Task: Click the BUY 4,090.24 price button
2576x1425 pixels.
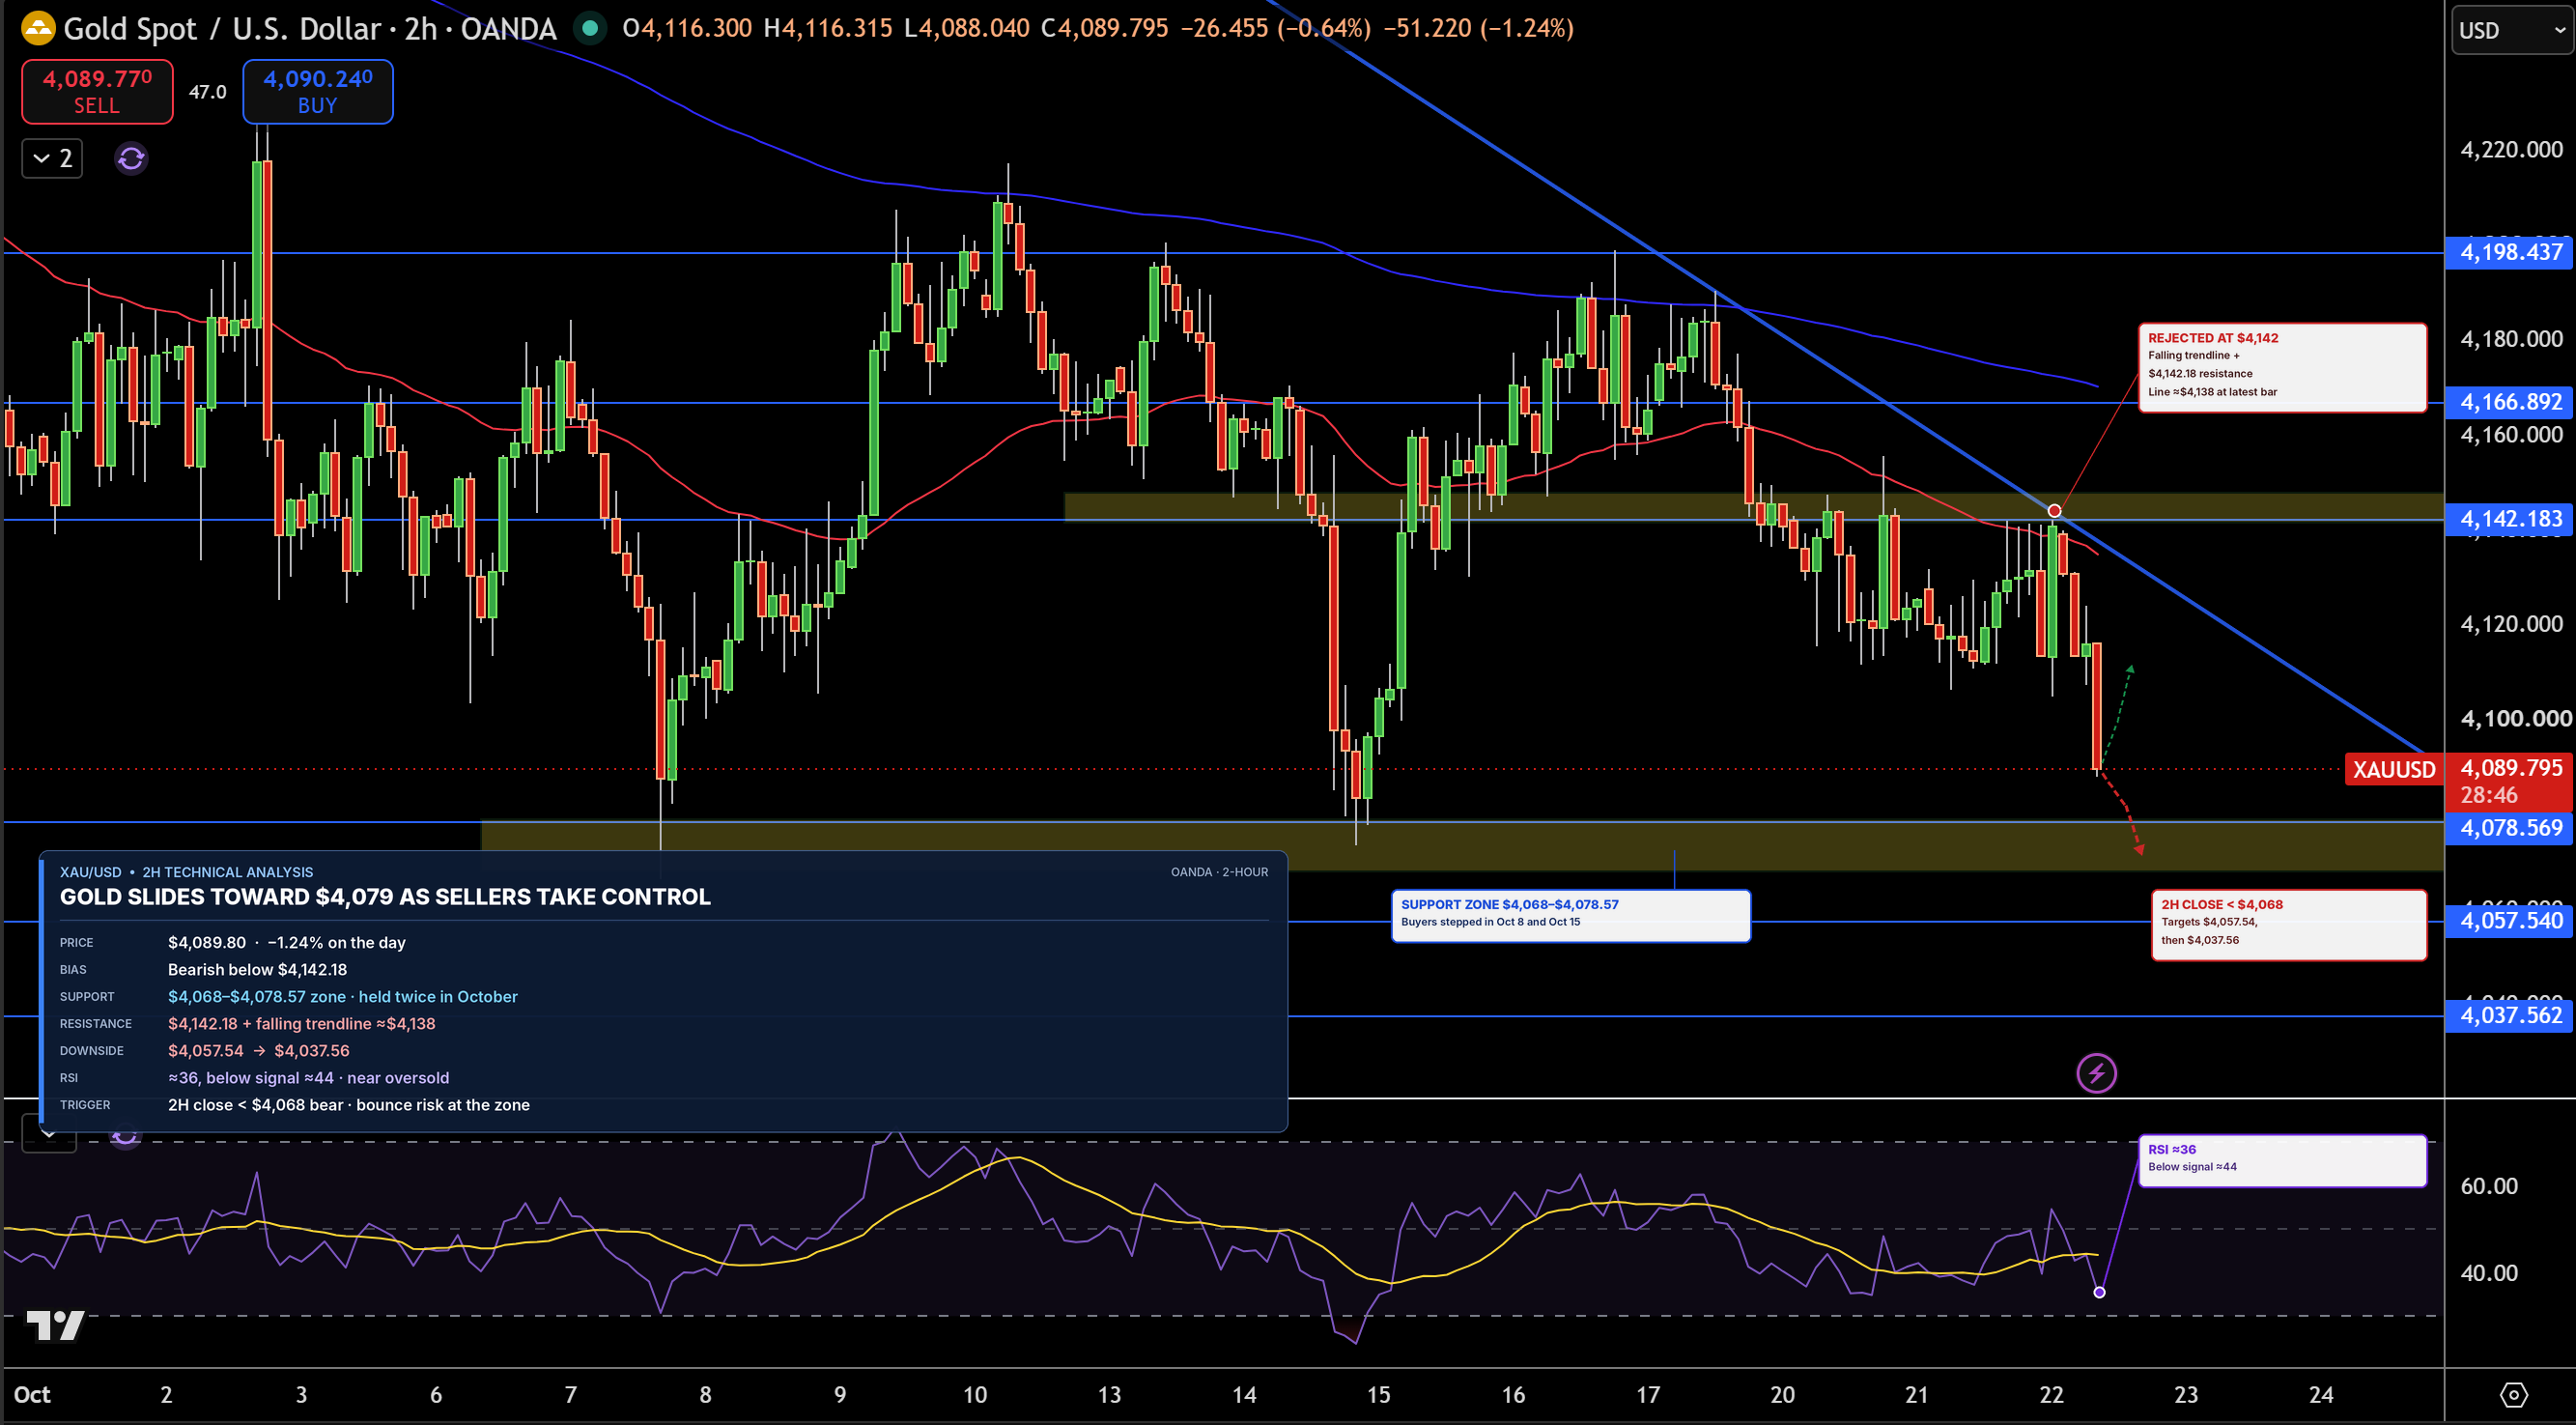Action: [x=317, y=91]
